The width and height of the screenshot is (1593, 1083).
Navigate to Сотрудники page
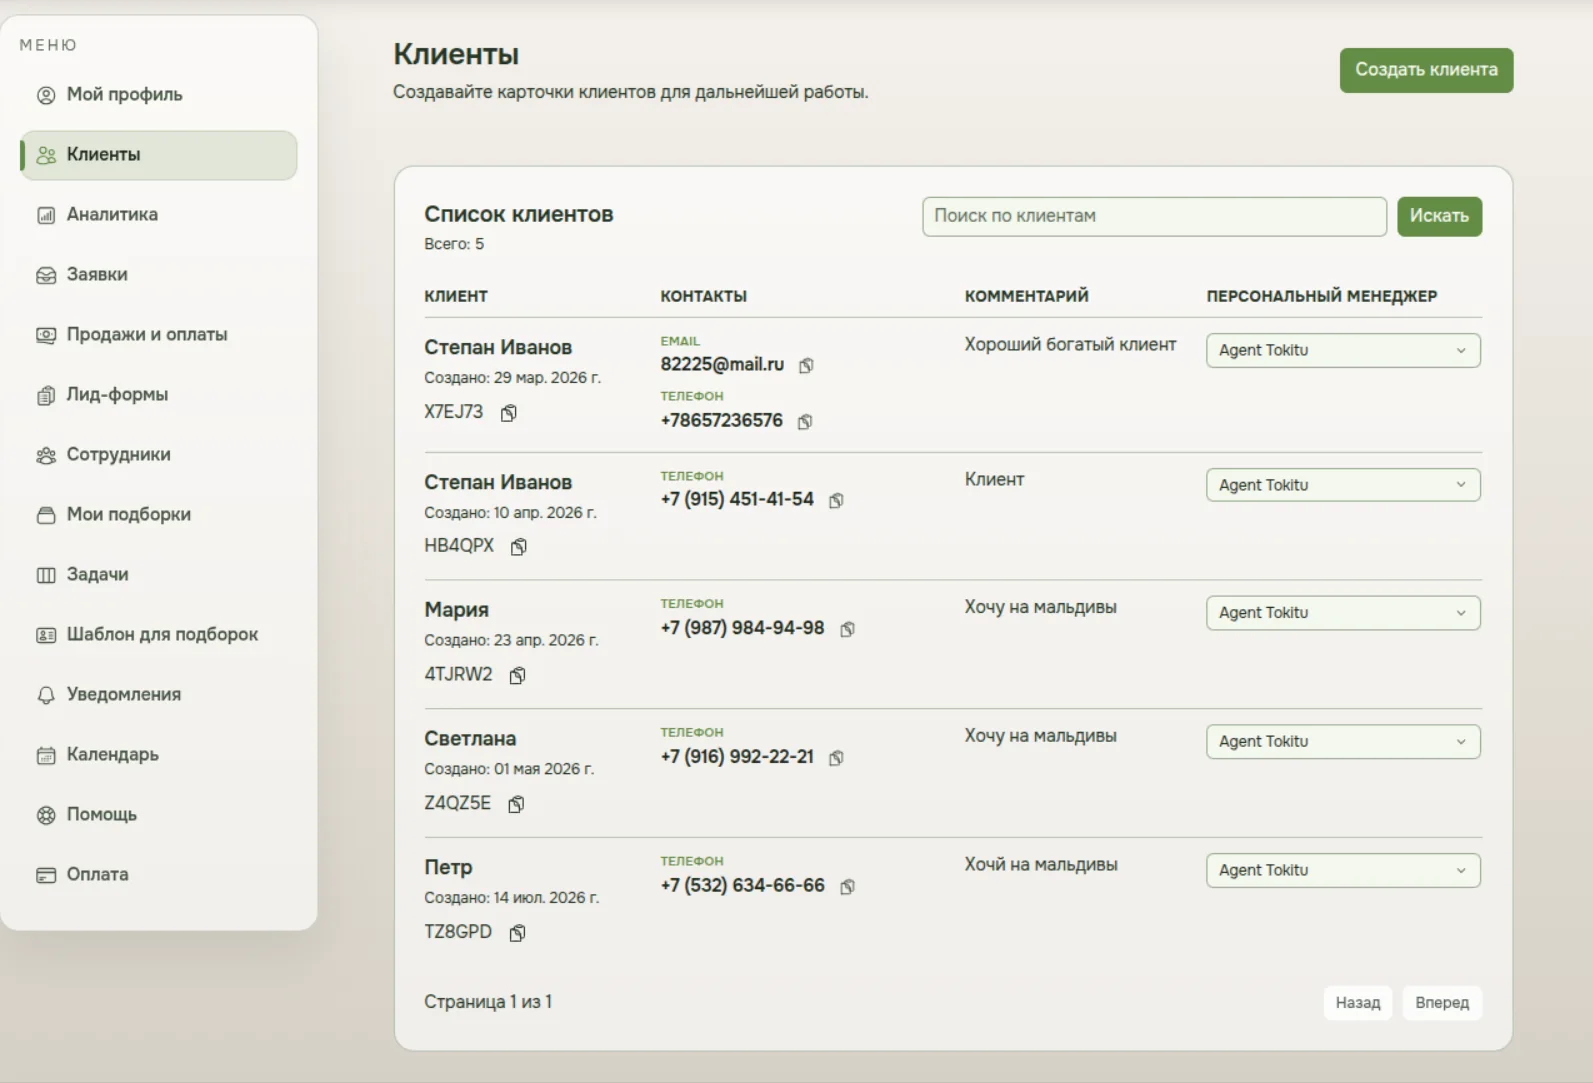pos(159,455)
